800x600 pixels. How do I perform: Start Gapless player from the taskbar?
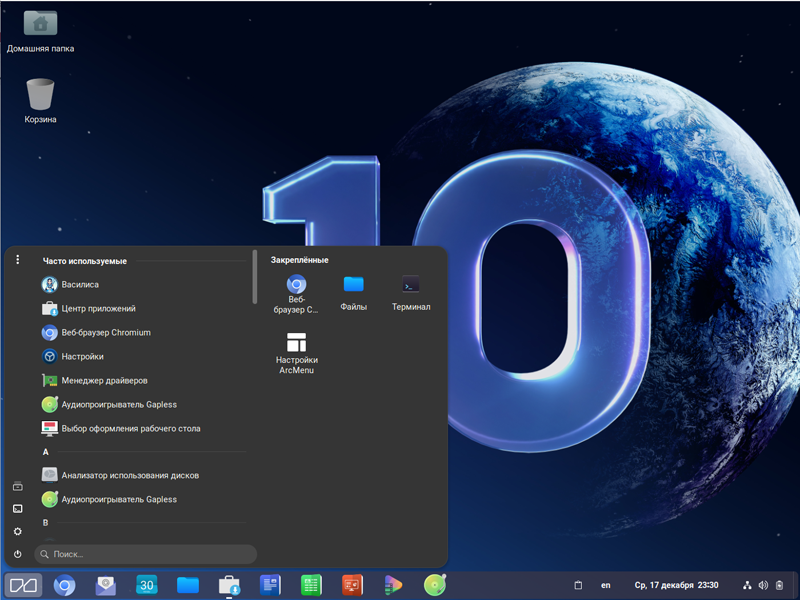tap(434, 586)
